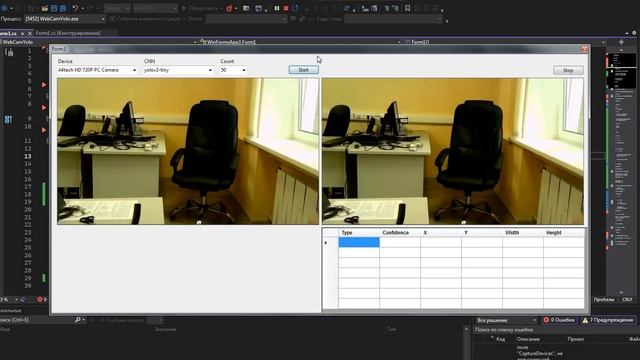This screenshot has height=360, width=640.
Task: Close the Form1 window
Action: click(584, 49)
